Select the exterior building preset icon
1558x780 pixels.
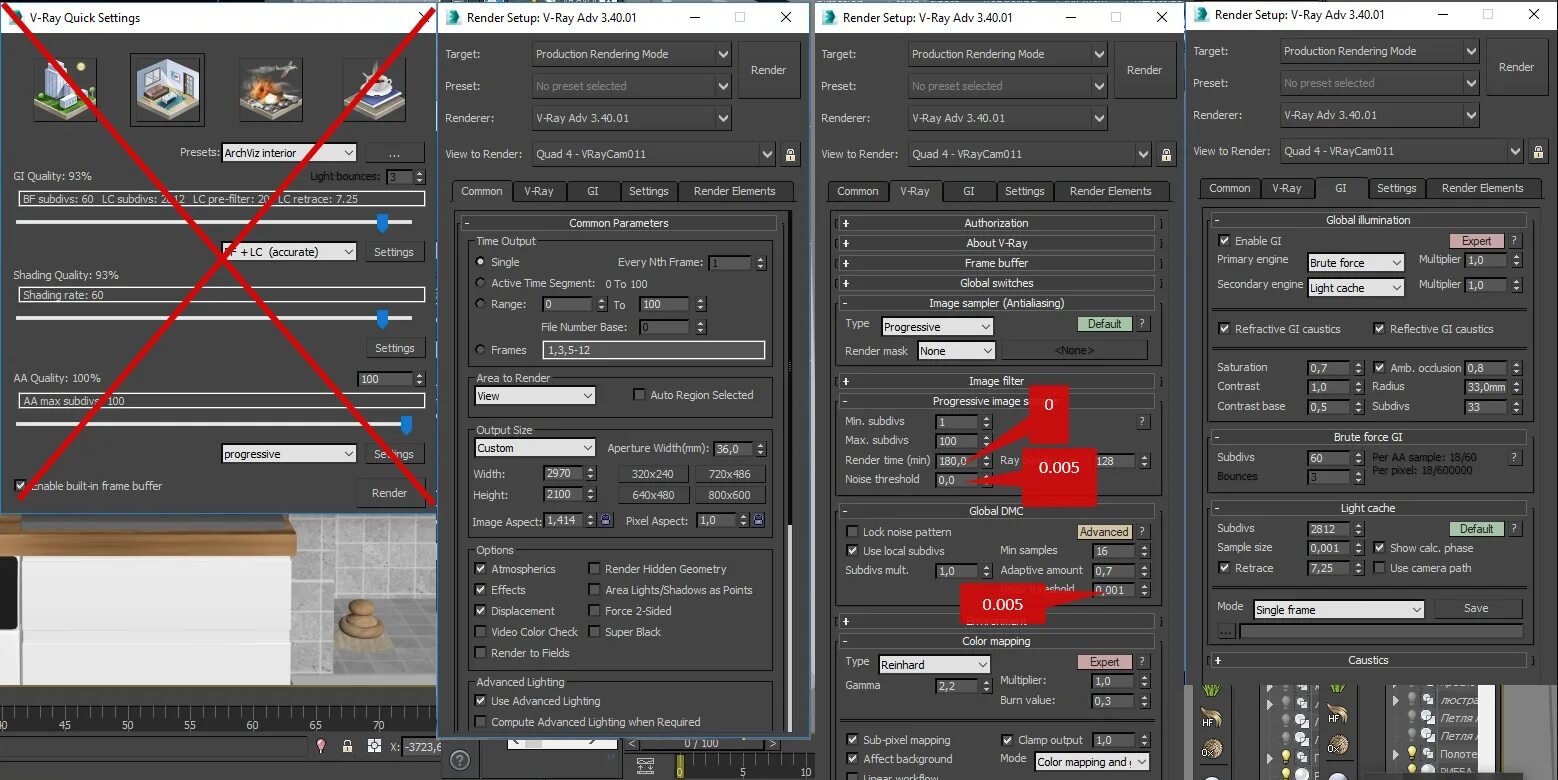[x=64, y=90]
